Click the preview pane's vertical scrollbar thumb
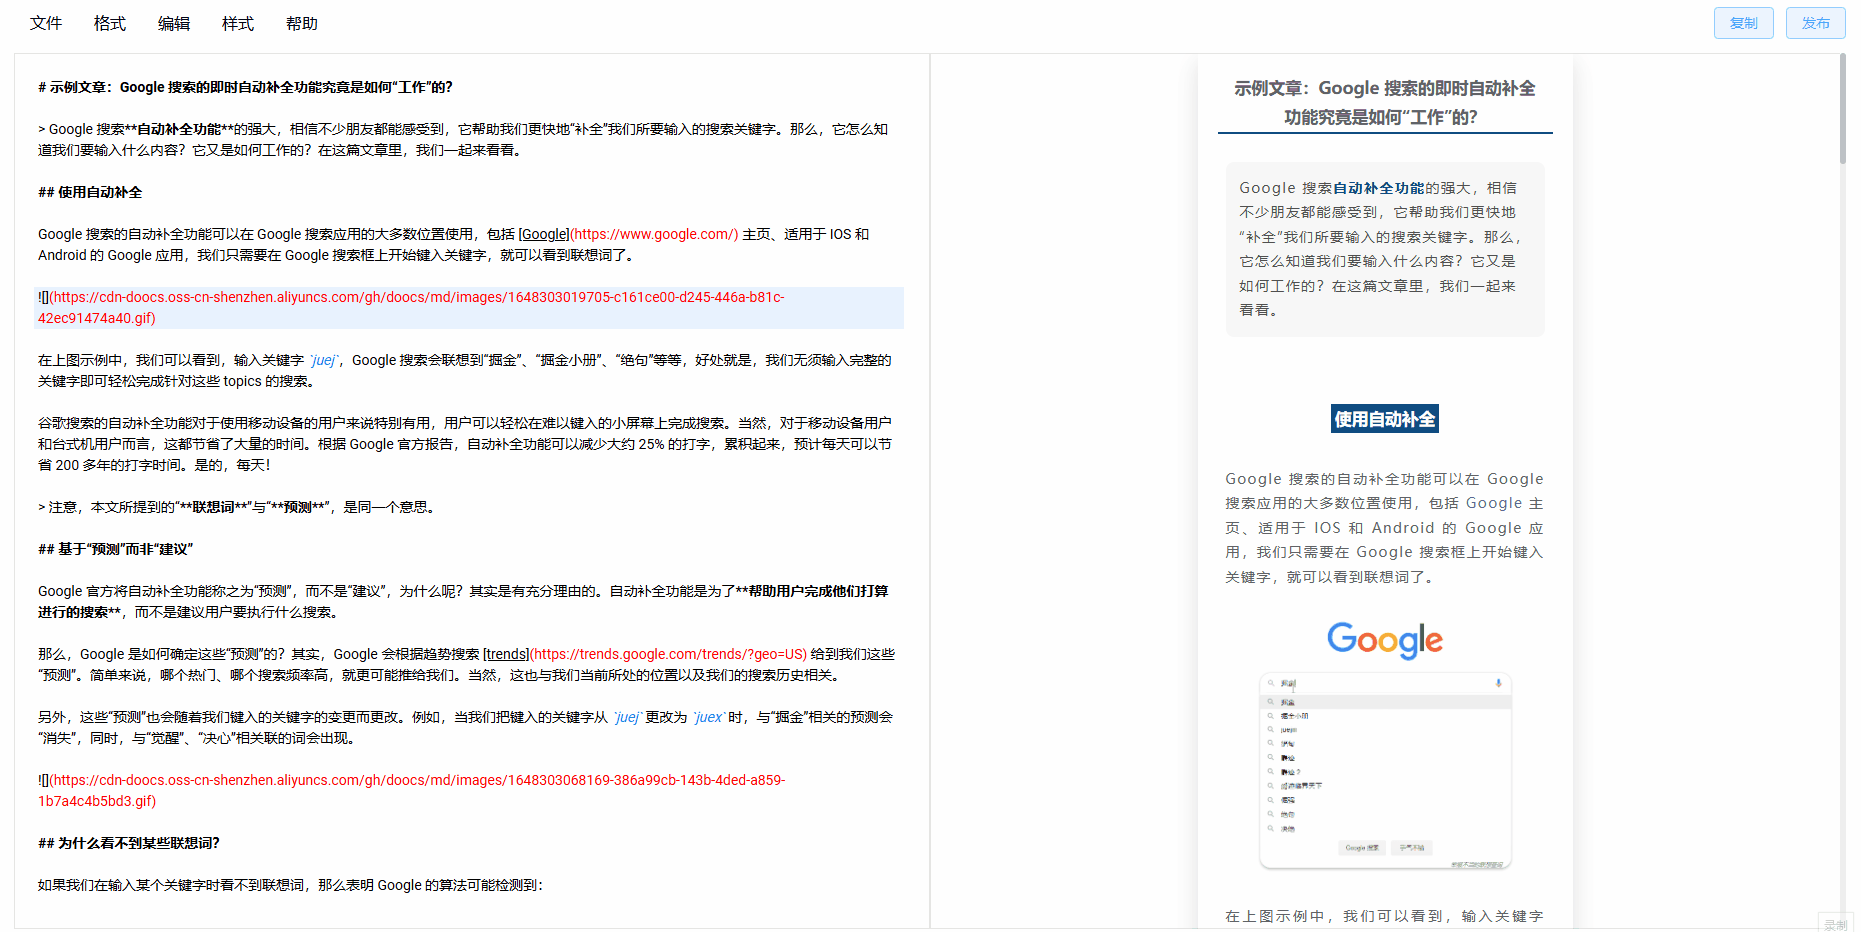The width and height of the screenshot is (1861, 932). click(1842, 109)
